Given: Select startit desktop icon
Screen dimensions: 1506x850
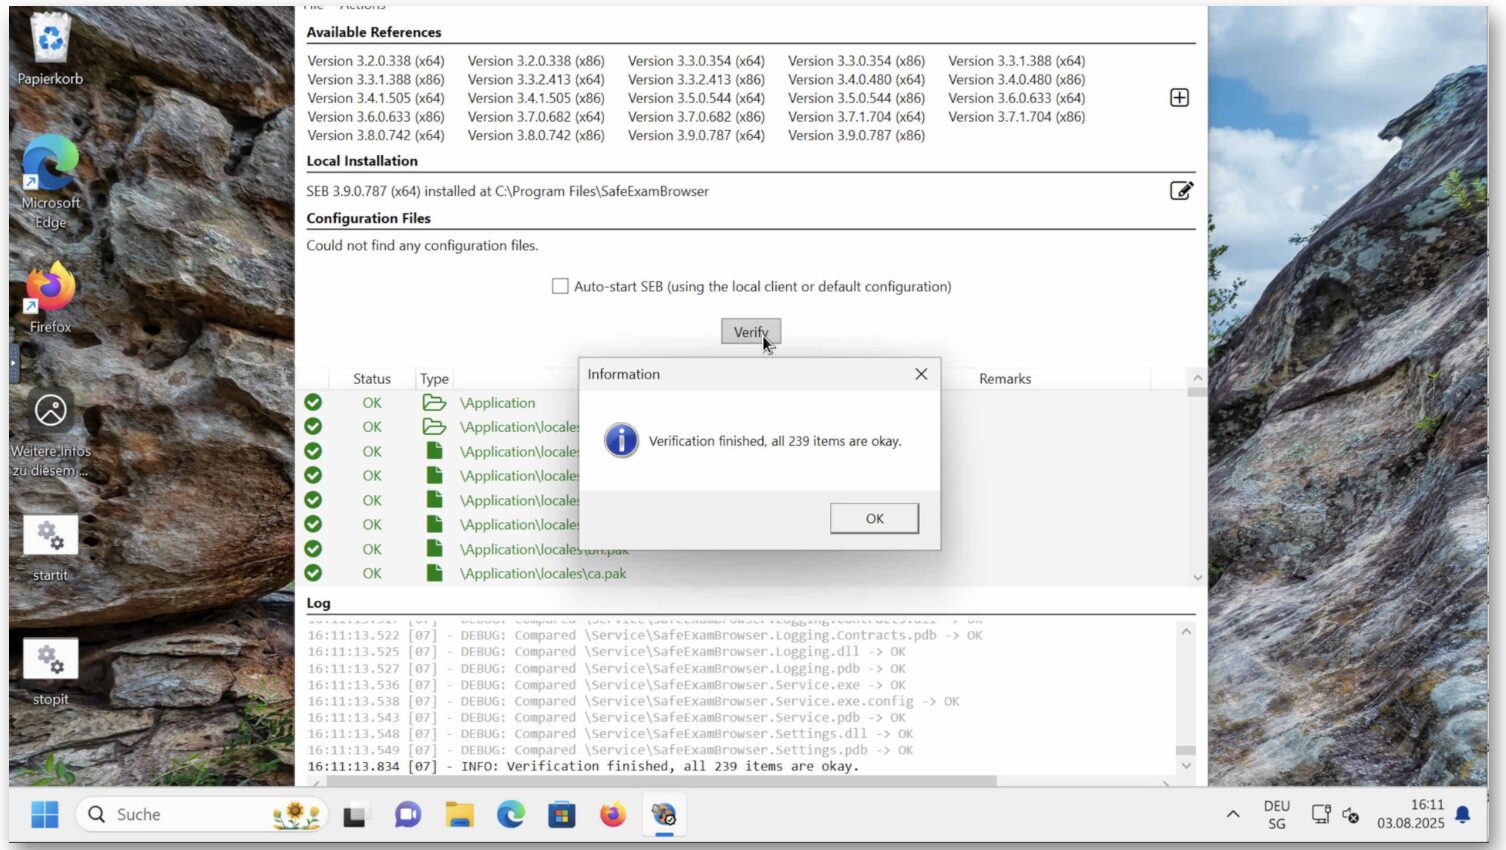Looking at the screenshot, I should click(50, 548).
